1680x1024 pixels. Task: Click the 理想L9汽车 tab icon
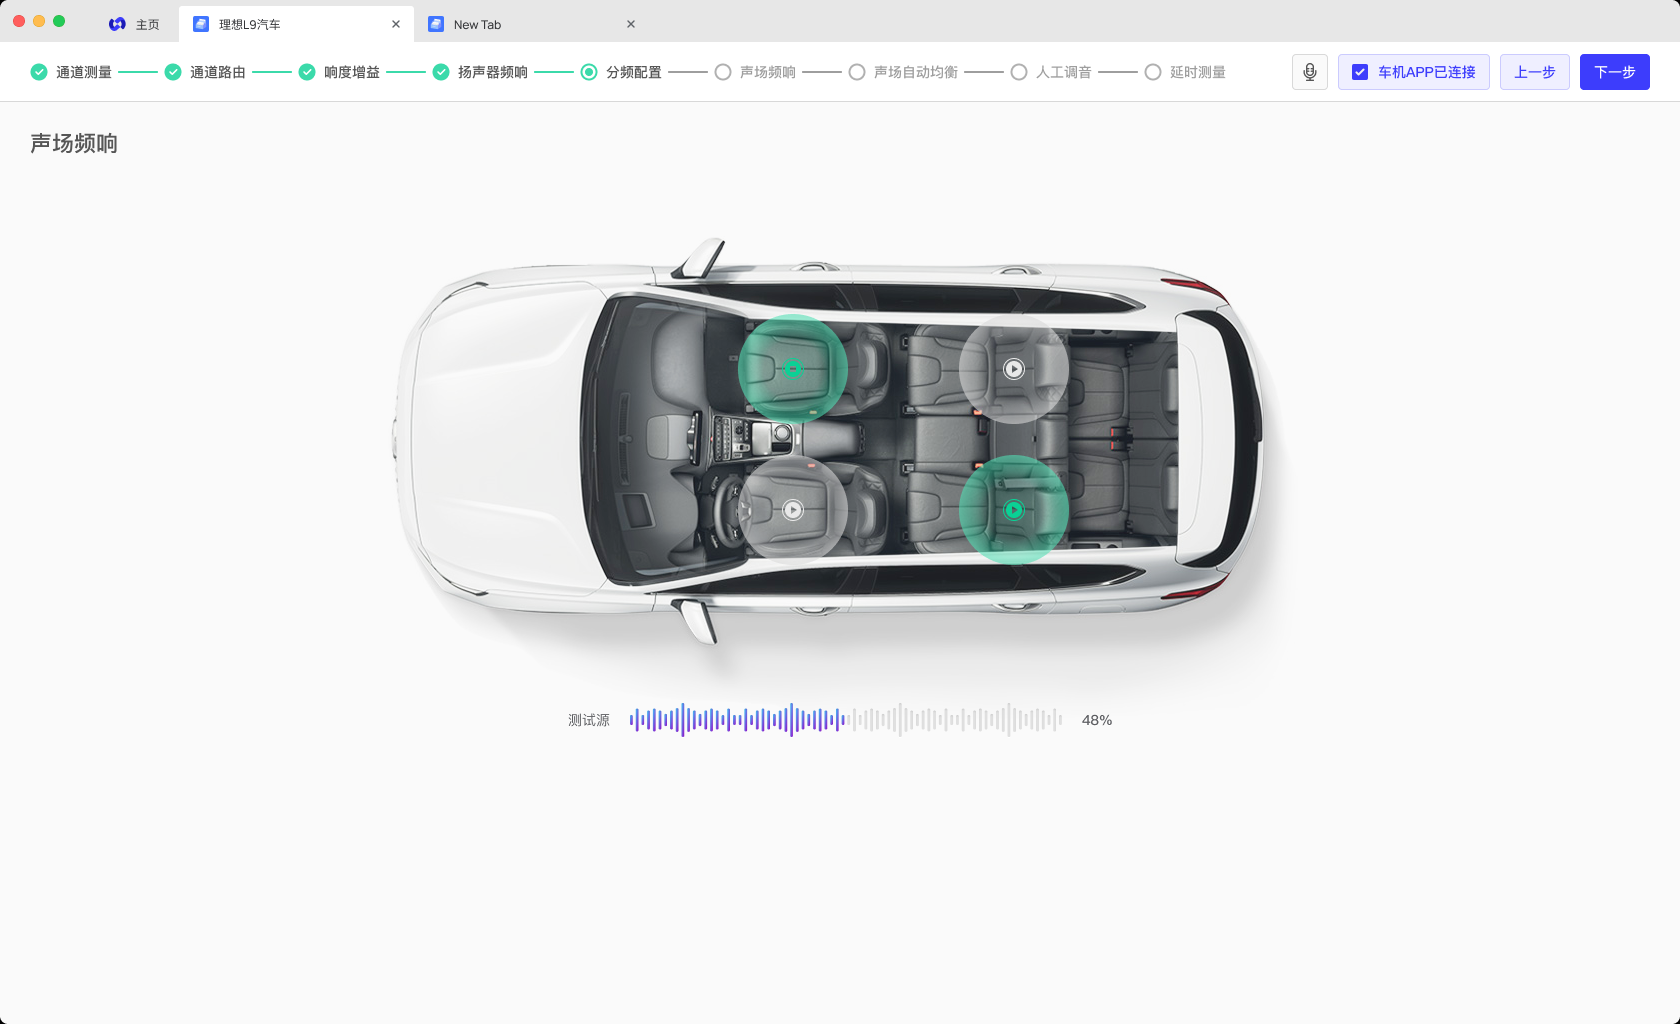point(201,24)
